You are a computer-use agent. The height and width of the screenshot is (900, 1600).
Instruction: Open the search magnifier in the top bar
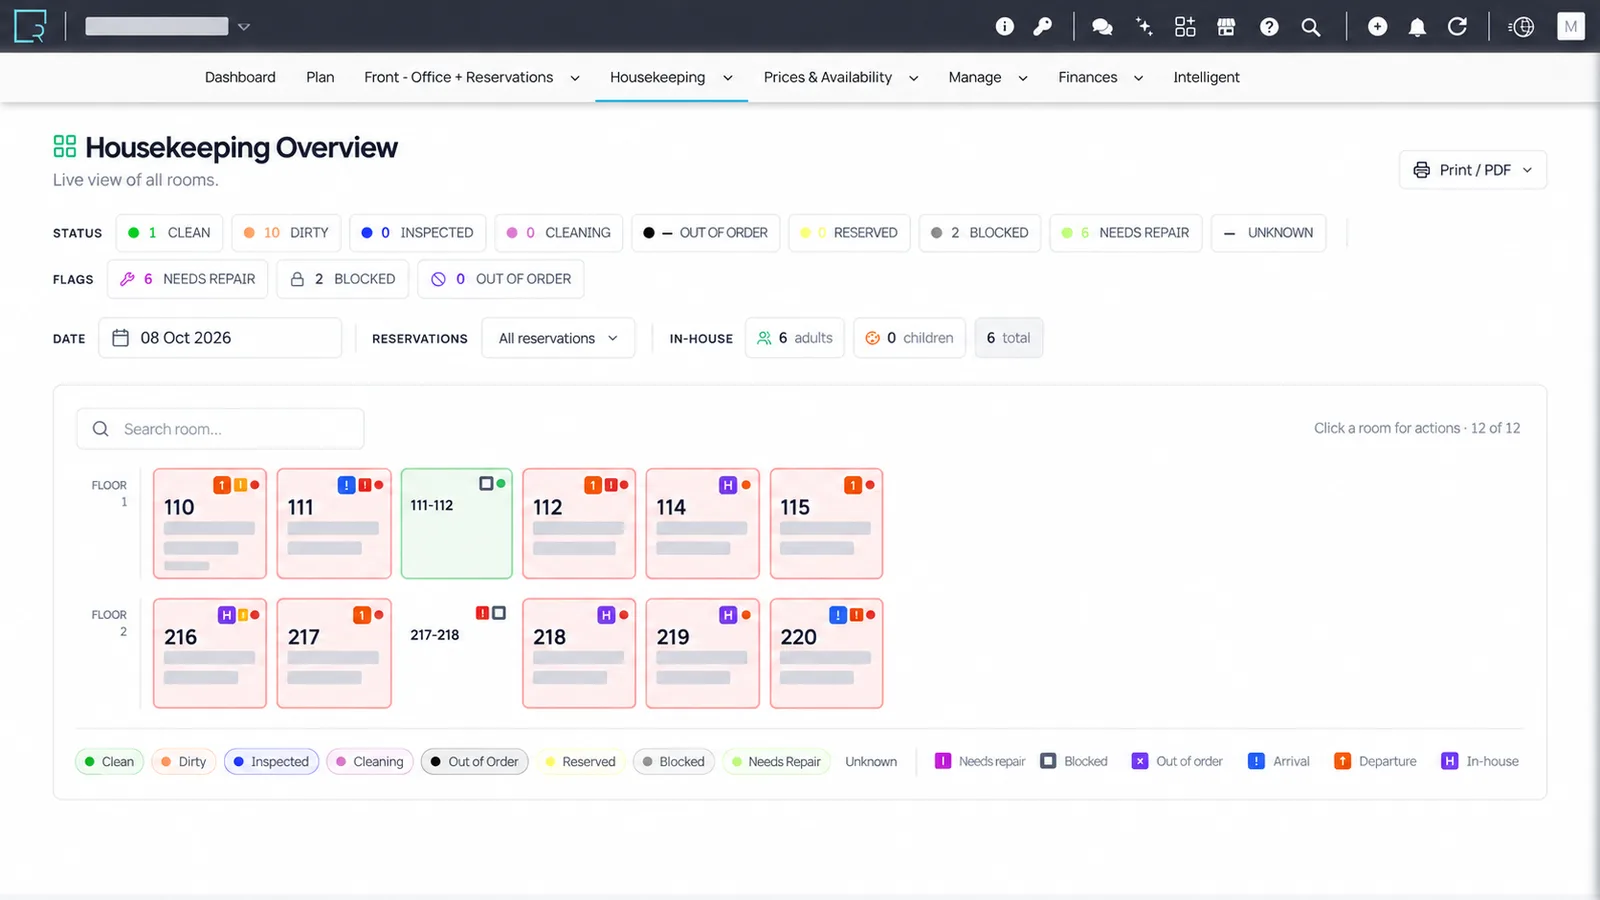(x=1311, y=27)
